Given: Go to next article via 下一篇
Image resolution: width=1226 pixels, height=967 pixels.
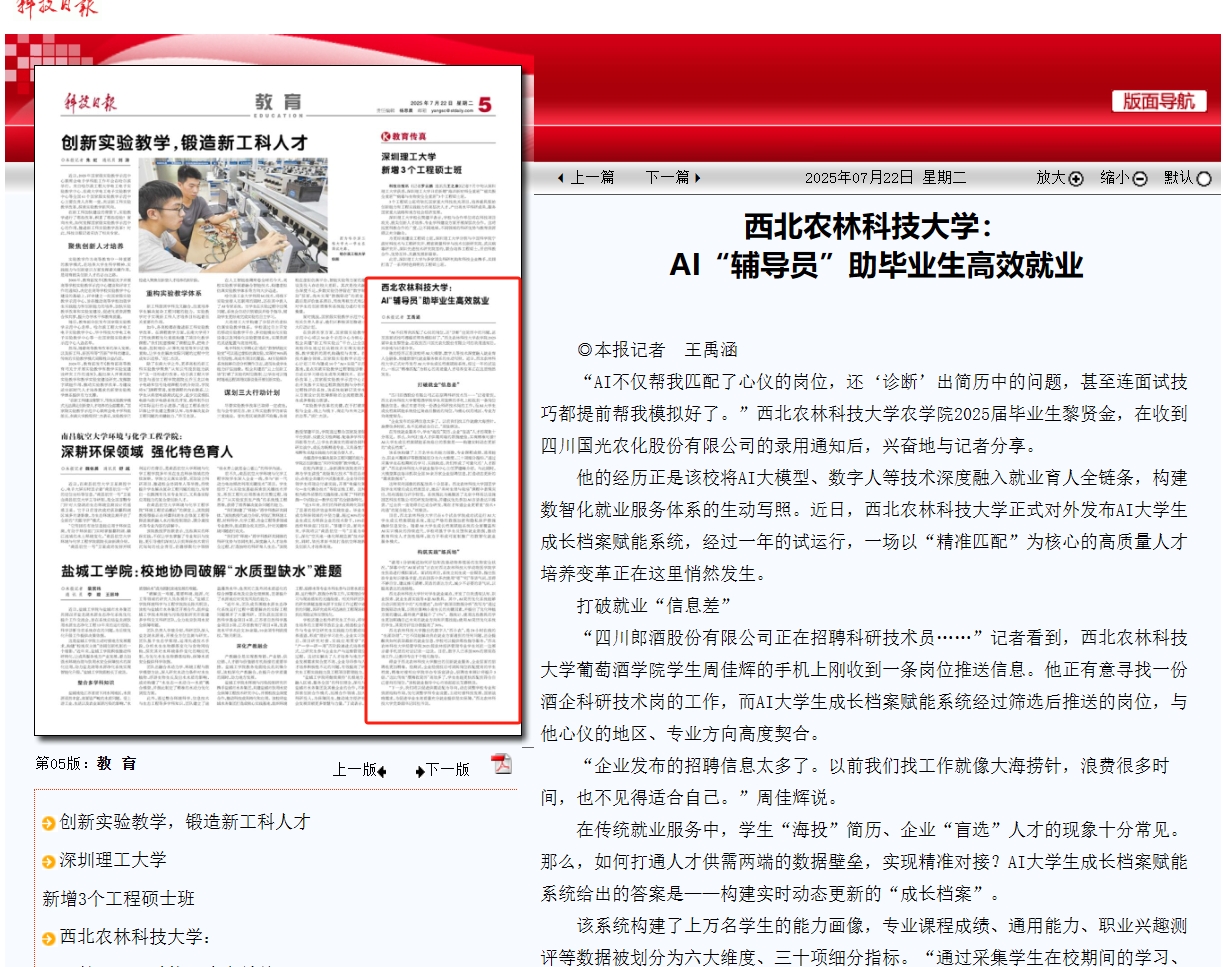Looking at the screenshot, I should coord(667,178).
